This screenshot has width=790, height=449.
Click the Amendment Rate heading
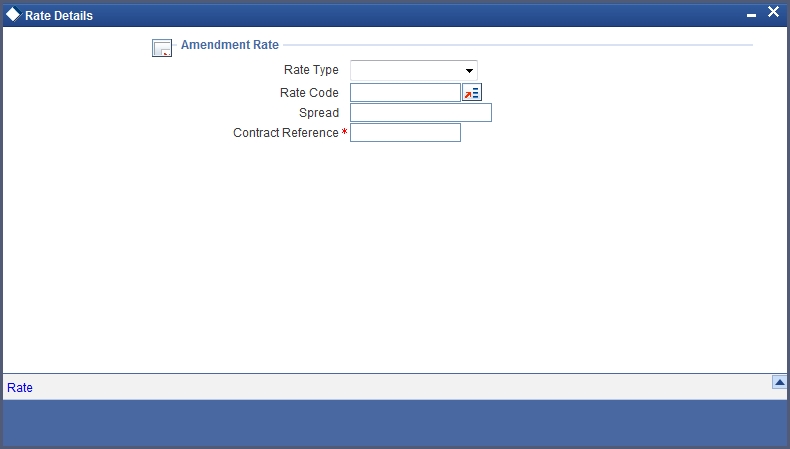[x=230, y=45]
